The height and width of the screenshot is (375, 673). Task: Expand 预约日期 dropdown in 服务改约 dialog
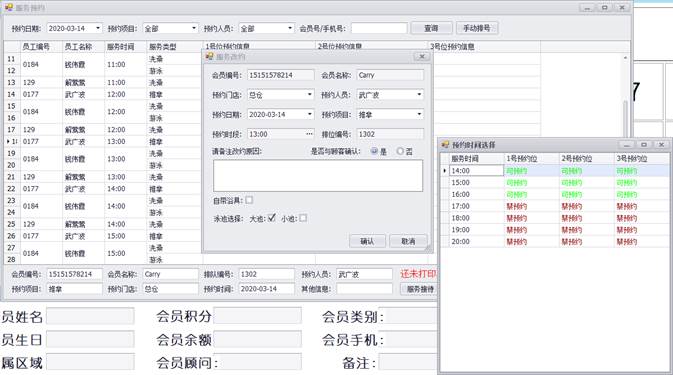309,114
